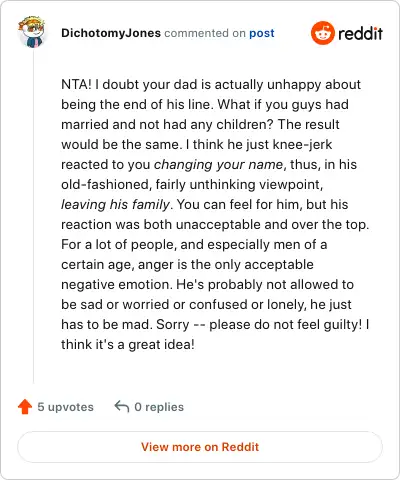Click the DichotomyJones avatar image

click(x=31, y=32)
